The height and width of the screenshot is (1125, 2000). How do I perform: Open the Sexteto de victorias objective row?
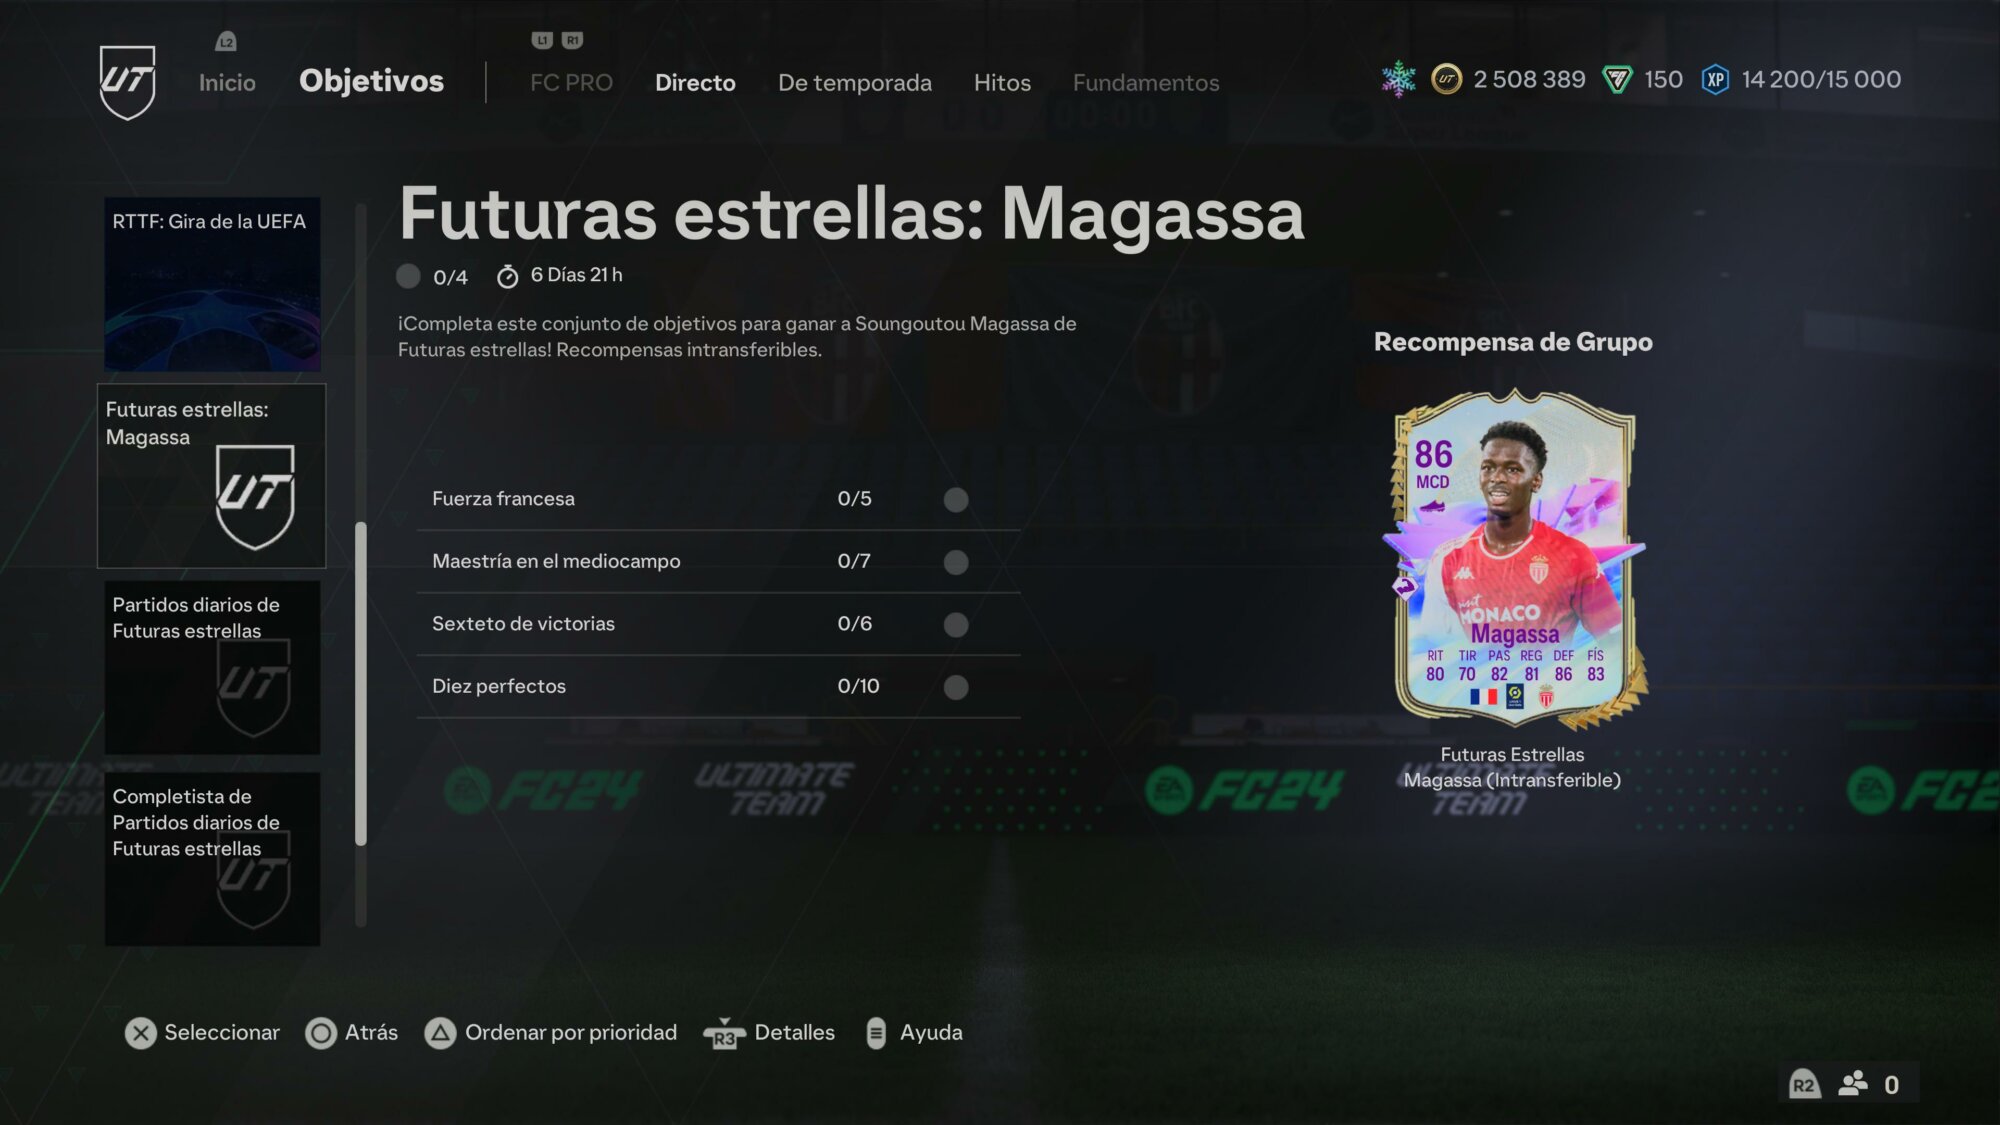[718, 624]
